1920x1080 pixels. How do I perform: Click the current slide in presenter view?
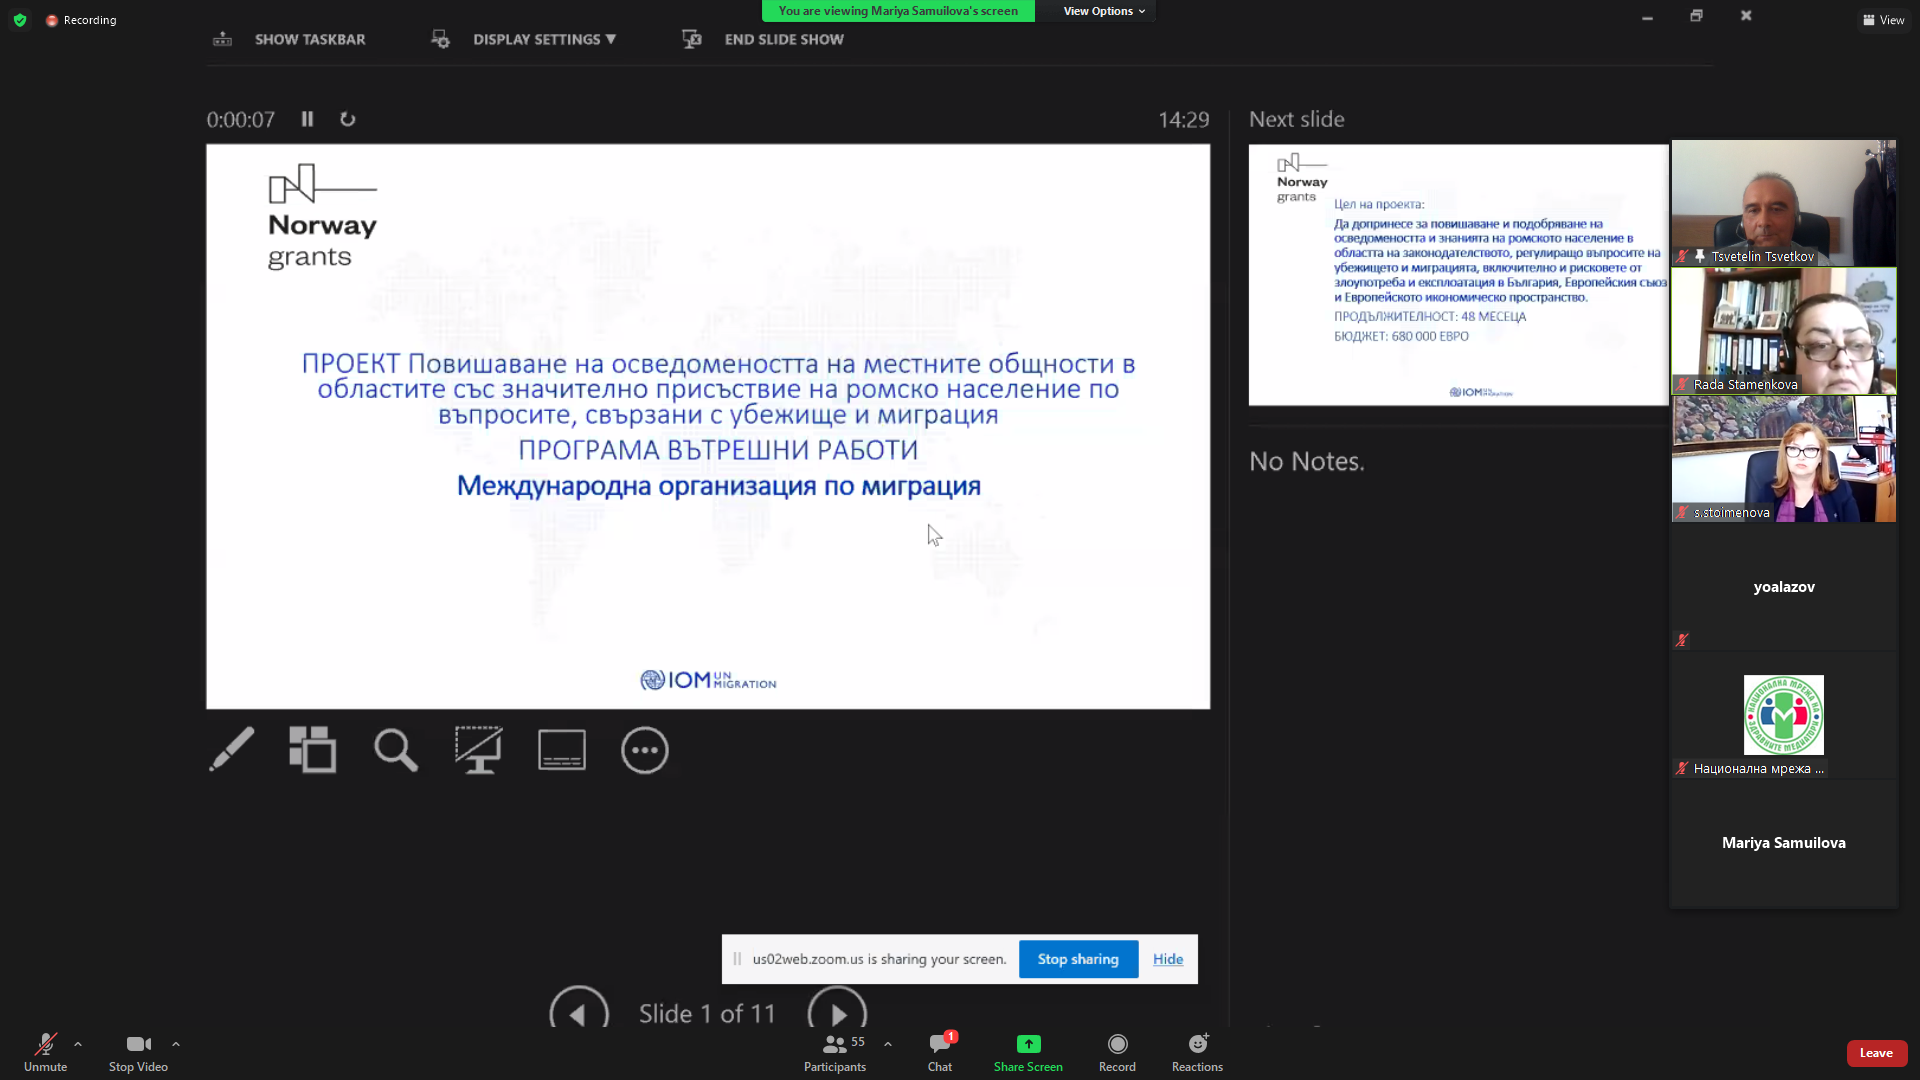(x=708, y=427)
